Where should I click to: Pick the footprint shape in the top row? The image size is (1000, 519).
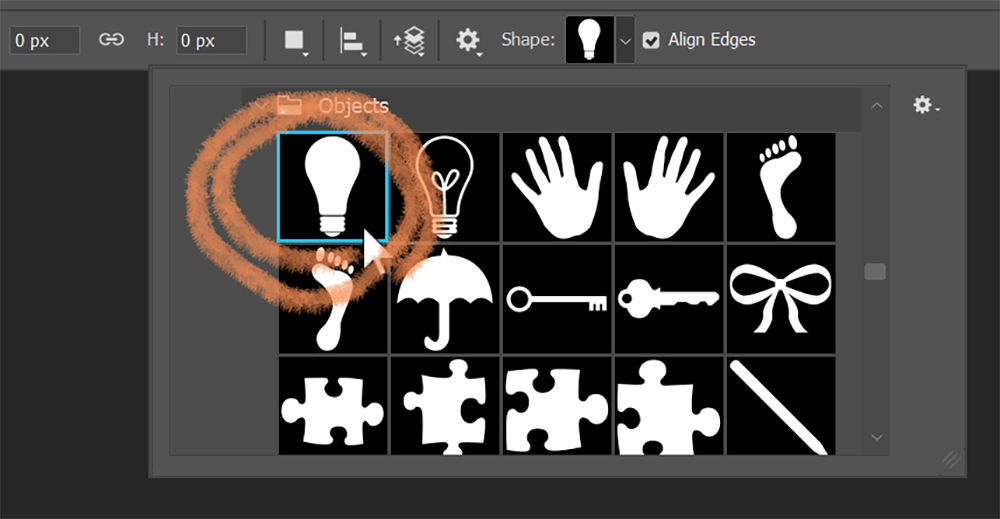pyautogui.click(x=781, y=187)
